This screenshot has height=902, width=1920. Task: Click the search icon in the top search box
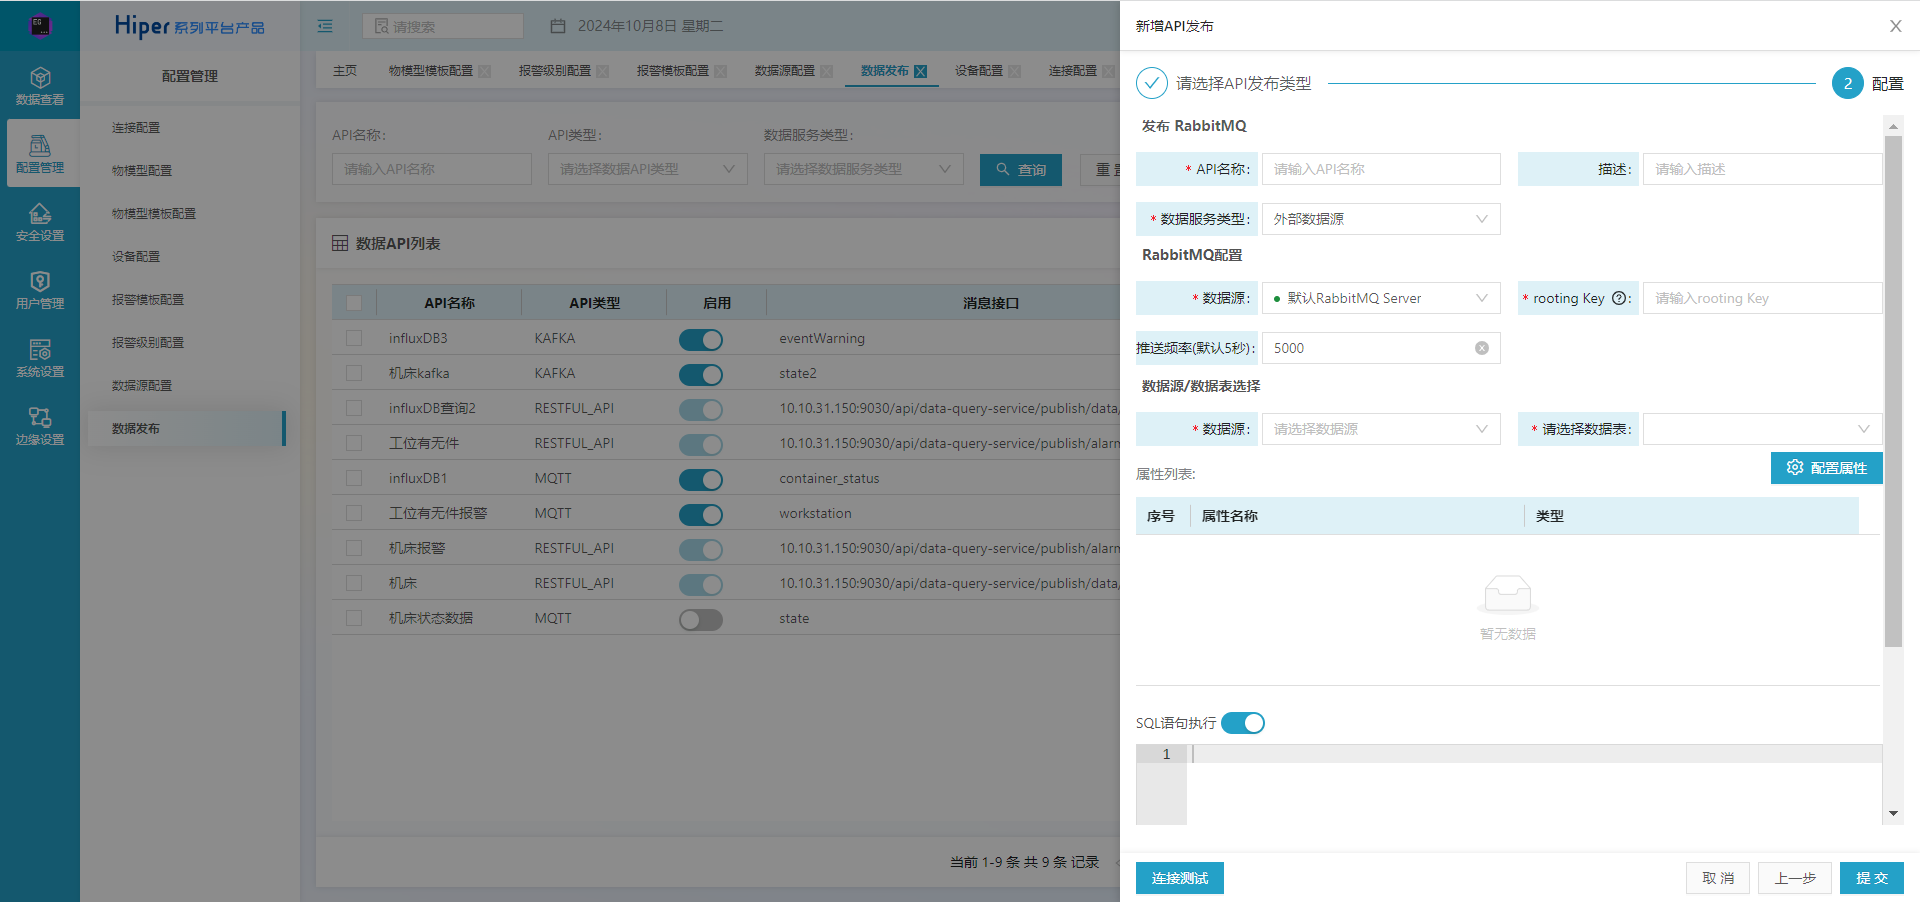click(381, 26)
